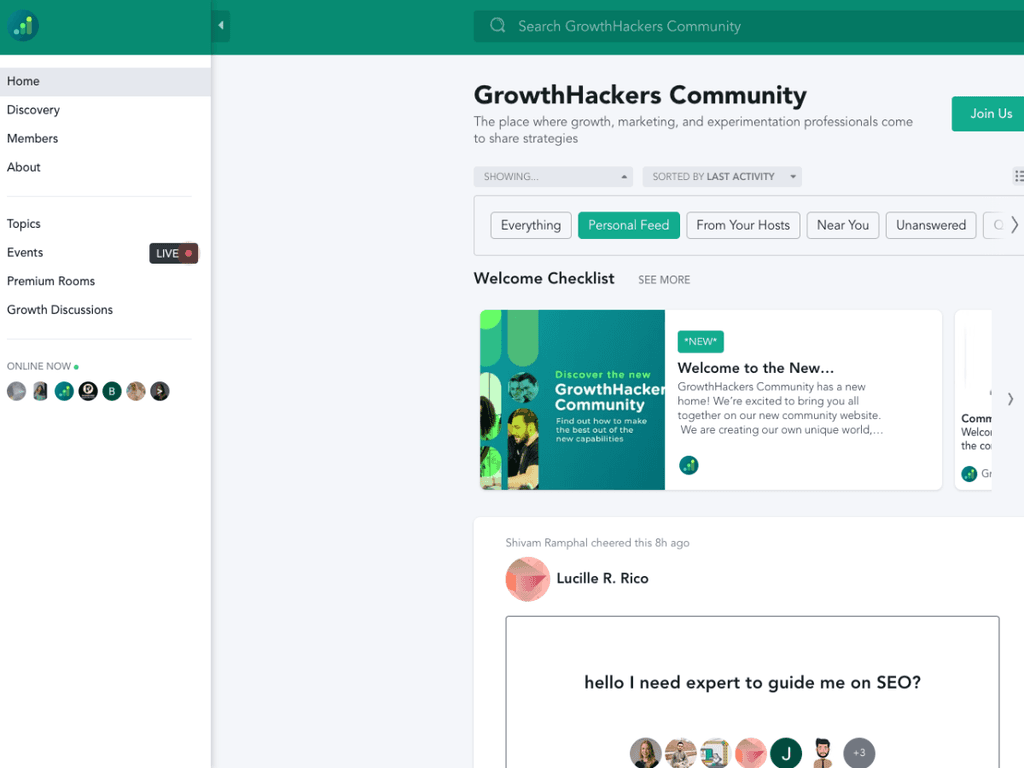Viewport: 1024px width, 768px height.
Task: Select the From Your Hosts filter
Action: (x=743, y=225)
